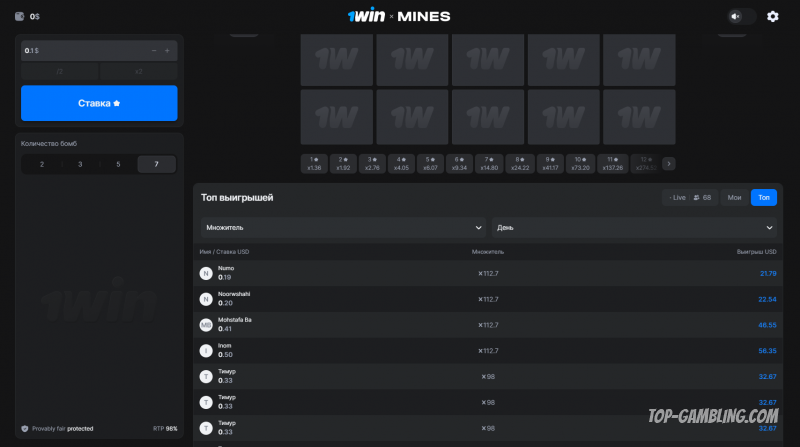This screenshot has height=447, width=800.
Task: Select the step 11 chip with x137.26
Action: tap(613, 164)
